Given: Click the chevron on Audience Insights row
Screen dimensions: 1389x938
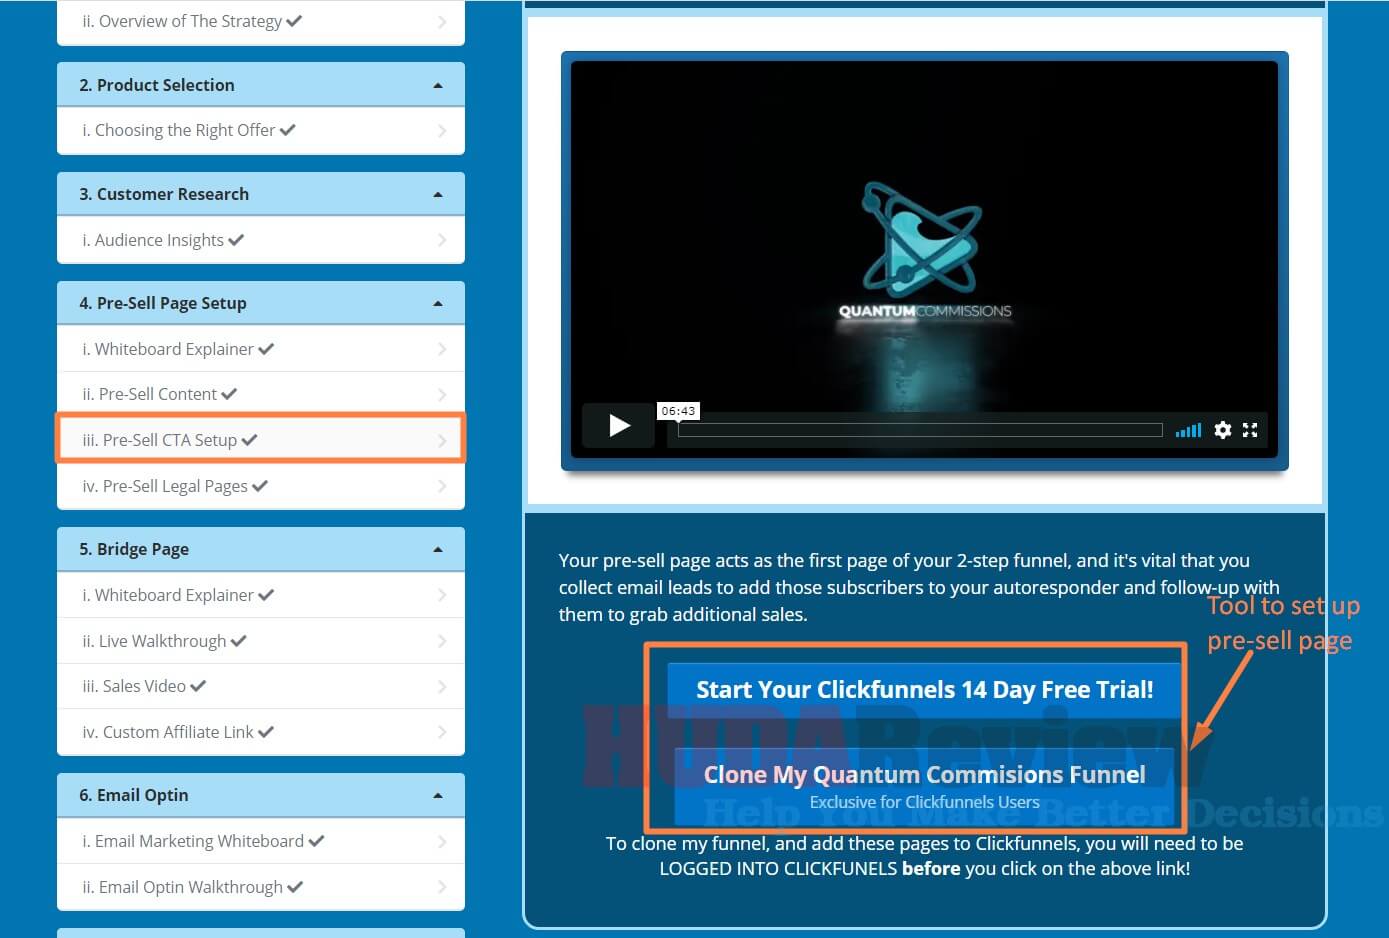Looking at the screenshot, I should tap(442, 240).
